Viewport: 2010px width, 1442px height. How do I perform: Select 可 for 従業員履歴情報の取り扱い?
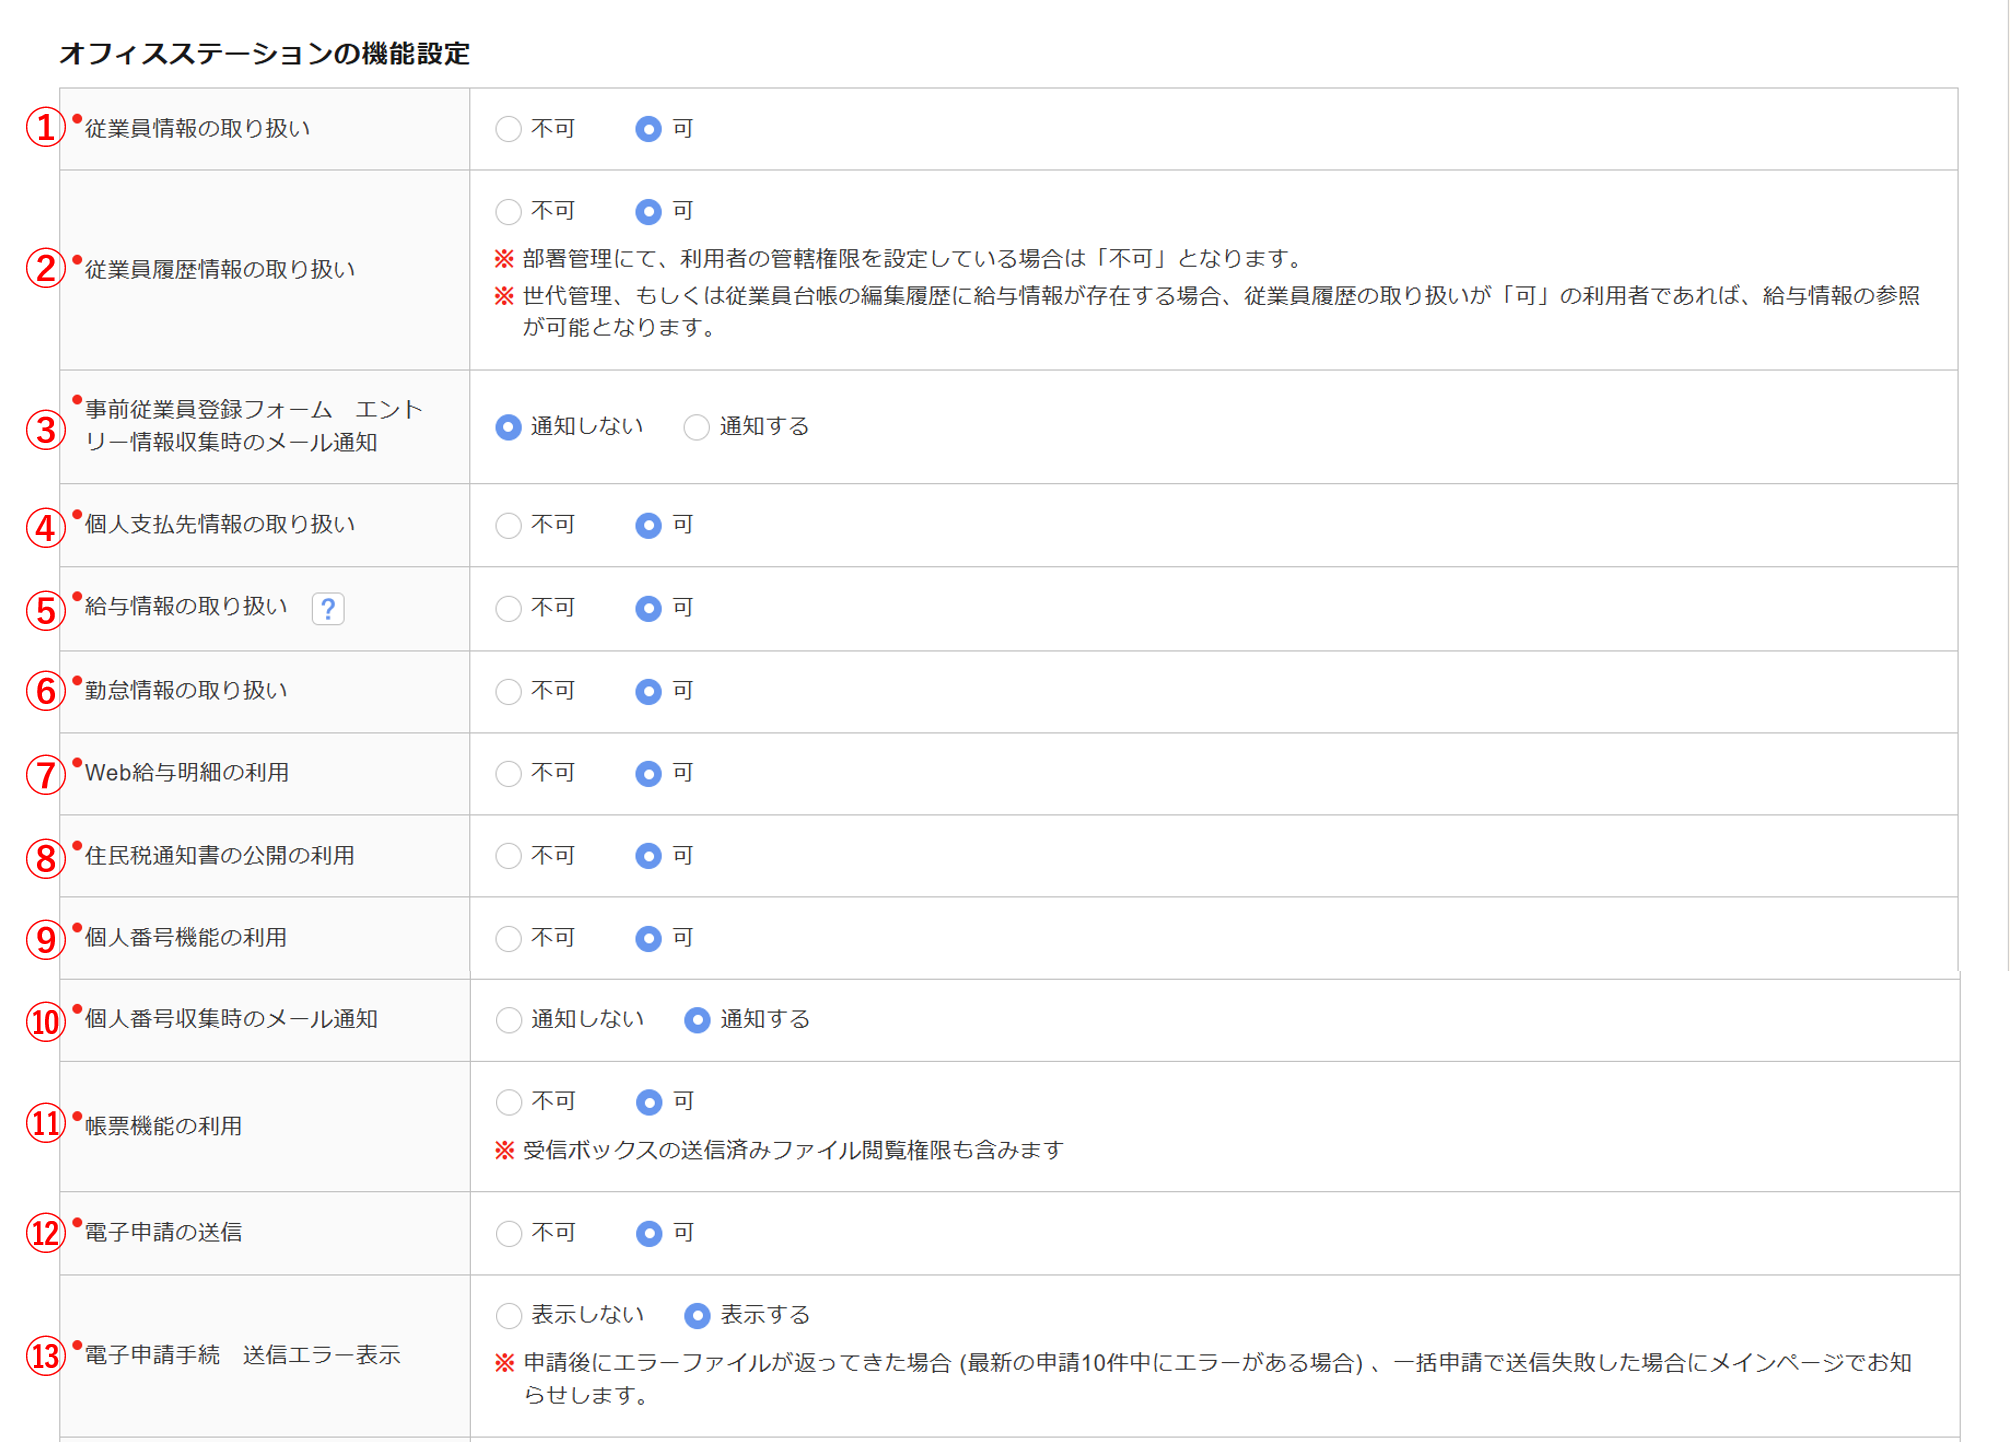[648, 211]
